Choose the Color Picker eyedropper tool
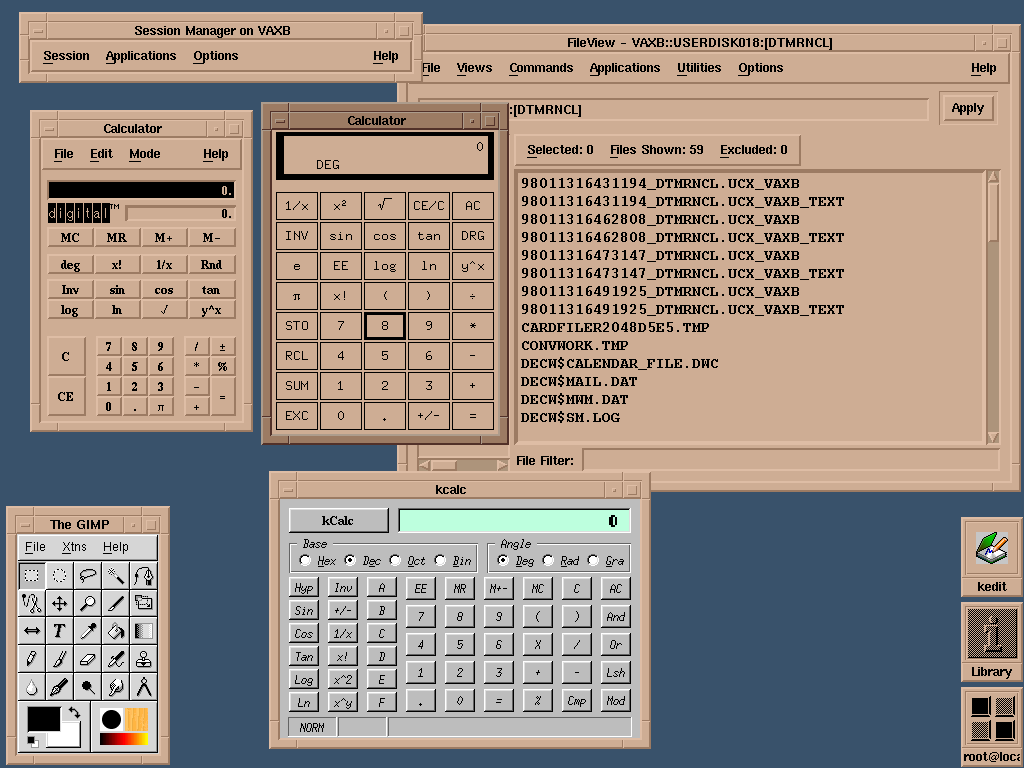 [88, 631]
